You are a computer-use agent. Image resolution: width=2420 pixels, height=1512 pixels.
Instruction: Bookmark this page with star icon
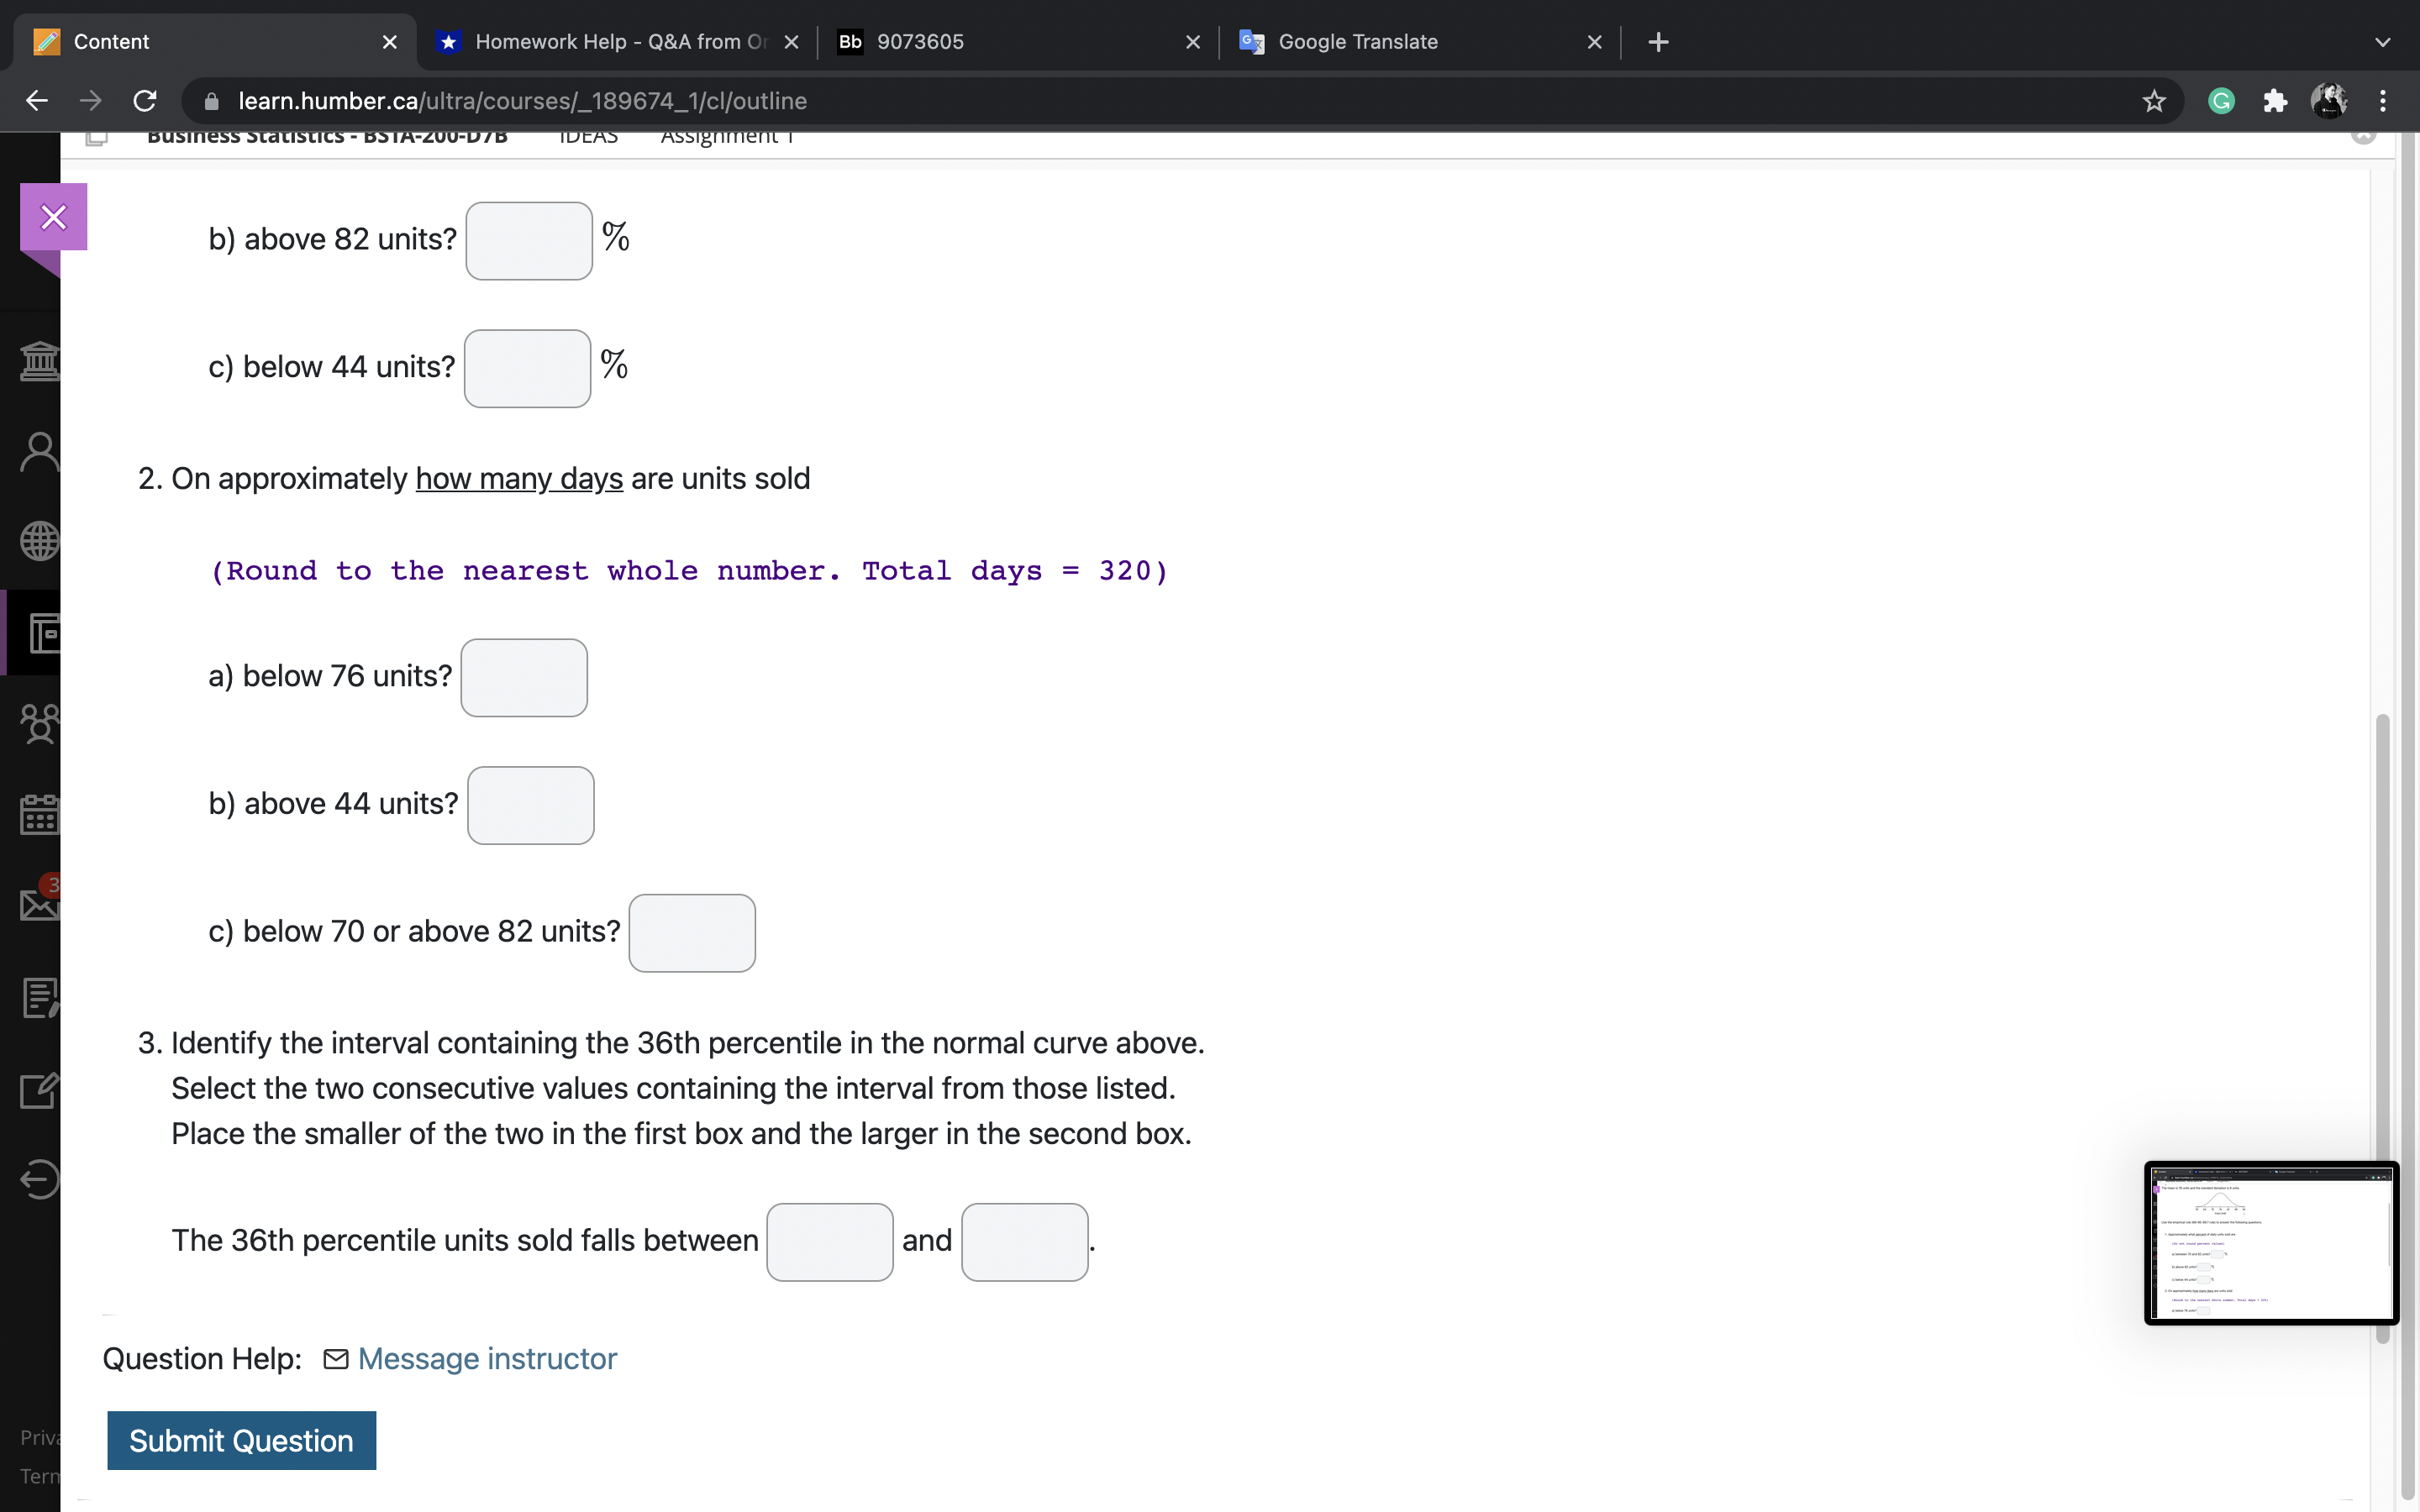click(x=2154, y=101)
